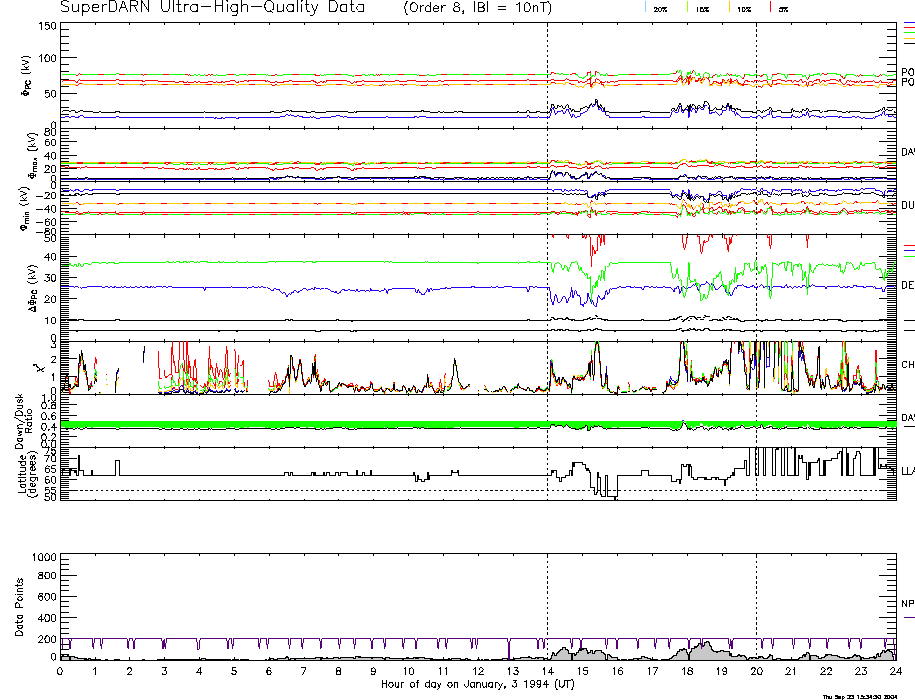Click the green band in Dawn/Dusk Ratio panel
This screenshot has width=915, height=700.
(x=300, y=425)
